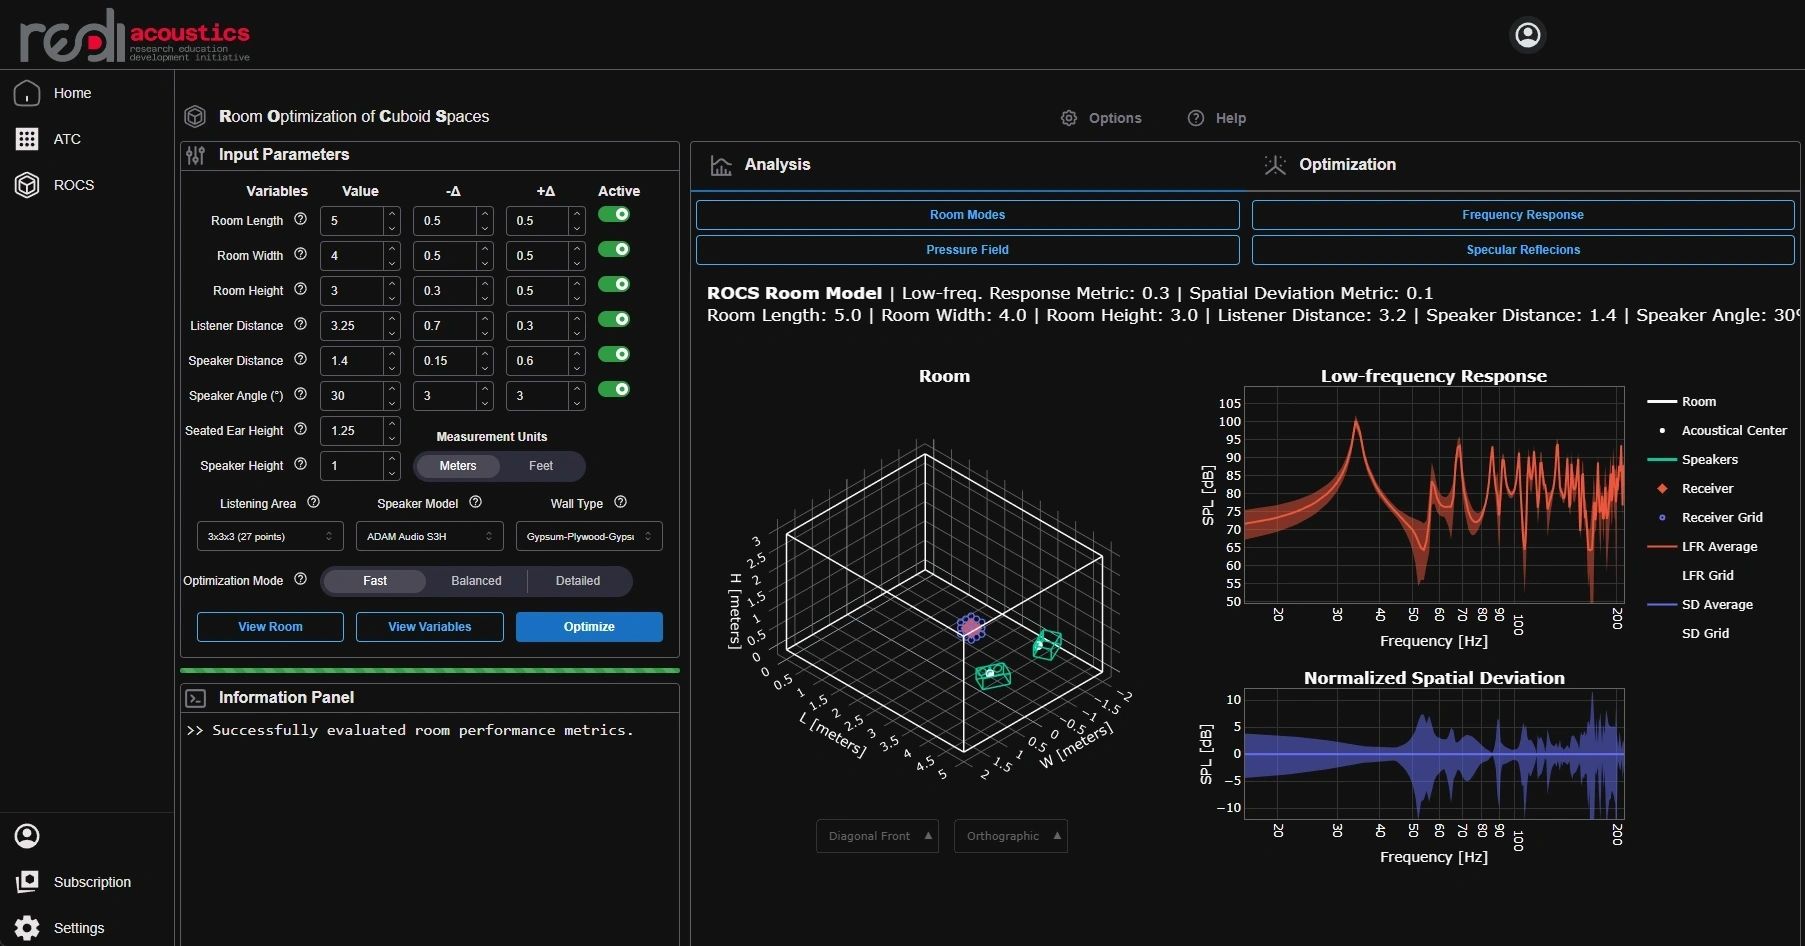Viewport: 1805px width, 946px height.
Task: Open the ATC grid icon in sidebar
Action: [x=27, y=139]
